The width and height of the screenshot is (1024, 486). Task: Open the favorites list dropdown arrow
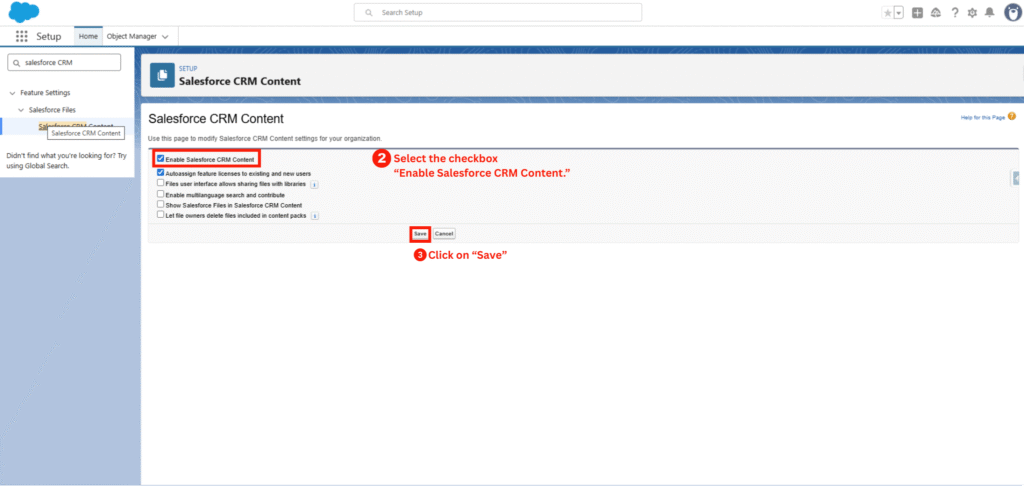[x=898, y=13]
